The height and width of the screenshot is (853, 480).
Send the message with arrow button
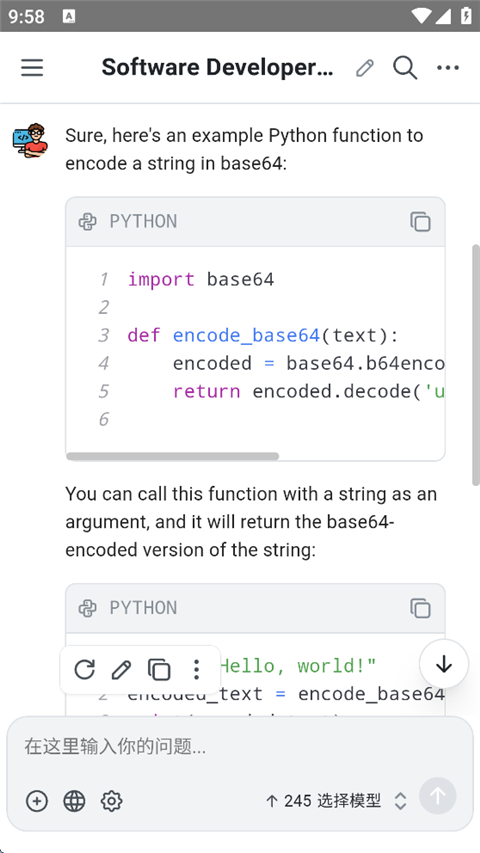click(438, 796)
